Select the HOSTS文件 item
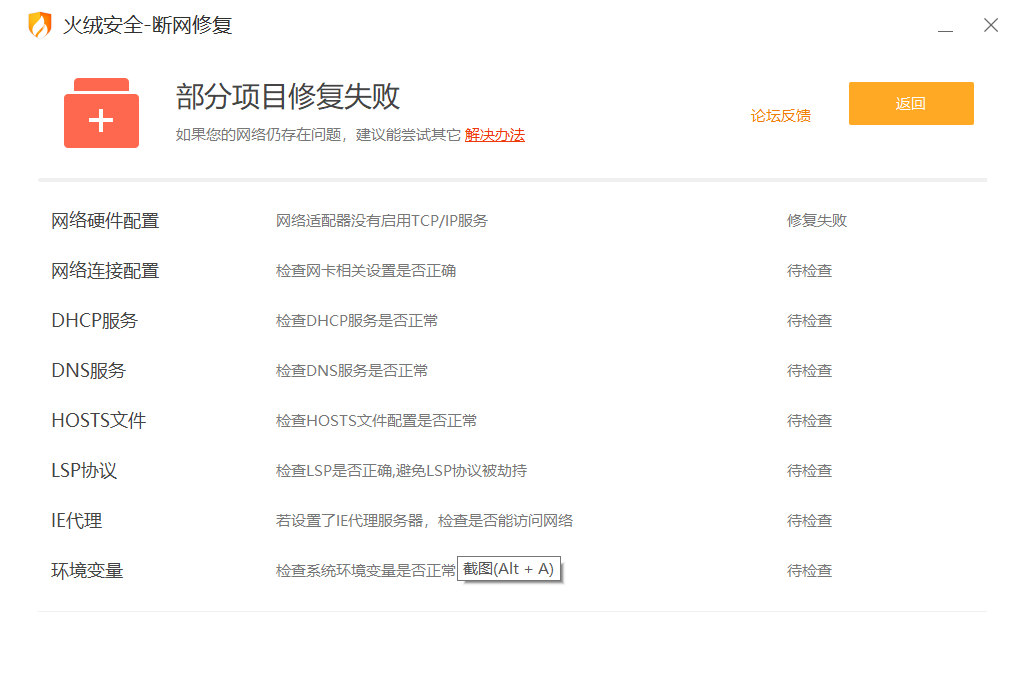The height and width of the screenshot is (675, 1025). tap(98, 421)
